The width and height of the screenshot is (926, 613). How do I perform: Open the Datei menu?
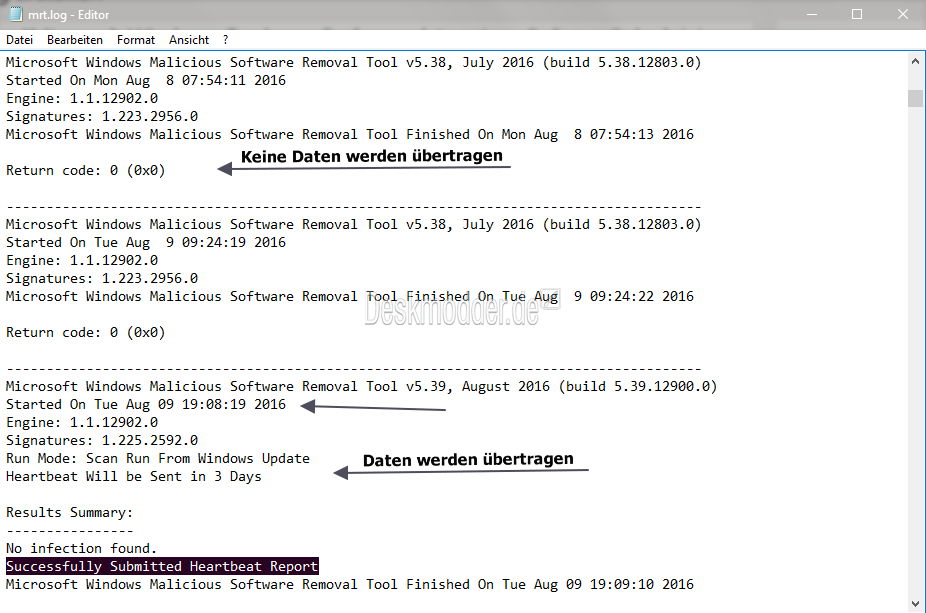point(19,40)
